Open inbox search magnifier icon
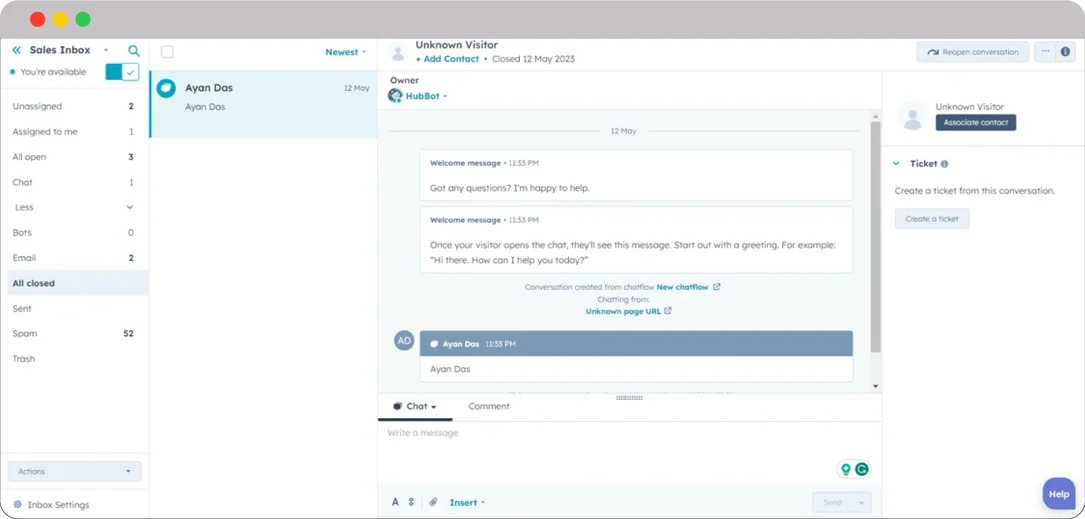Image resolution: width=1085 pixels, height=519 pixels. 134,51
